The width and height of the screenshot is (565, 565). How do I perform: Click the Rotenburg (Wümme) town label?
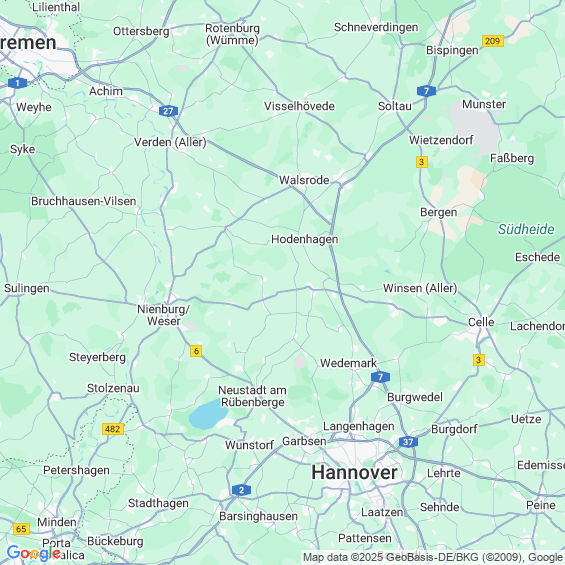point(232,34)
